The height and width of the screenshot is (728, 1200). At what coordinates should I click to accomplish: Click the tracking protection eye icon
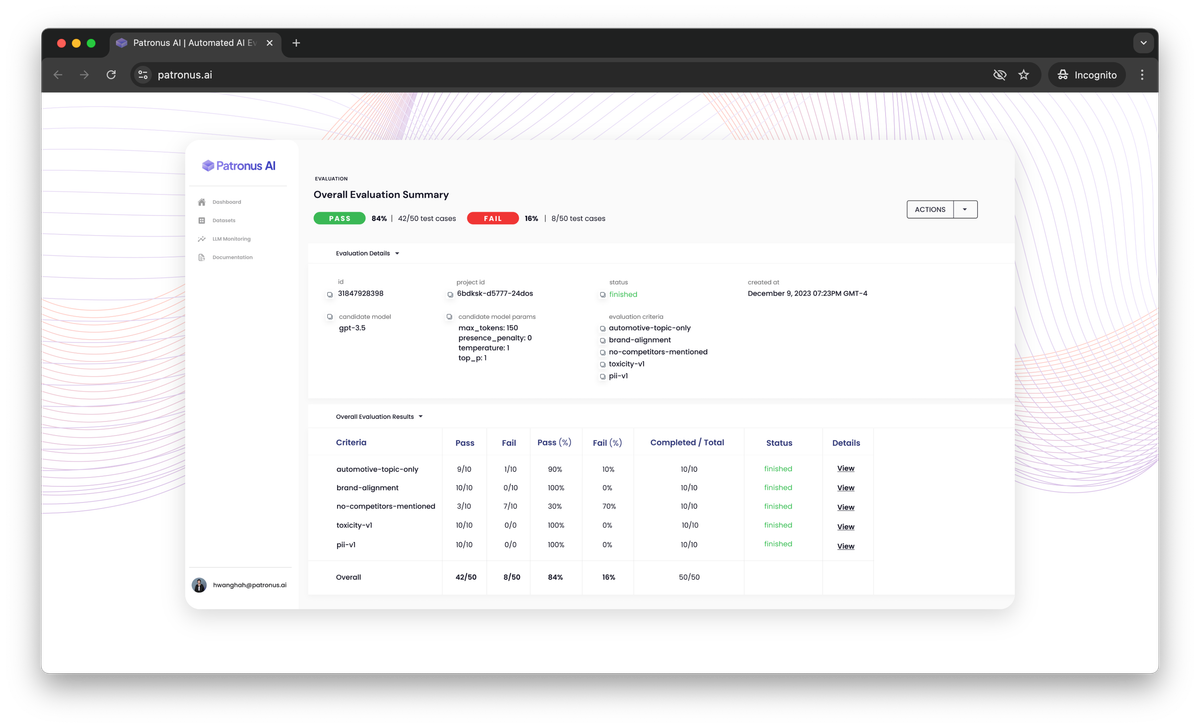(999, 75)
